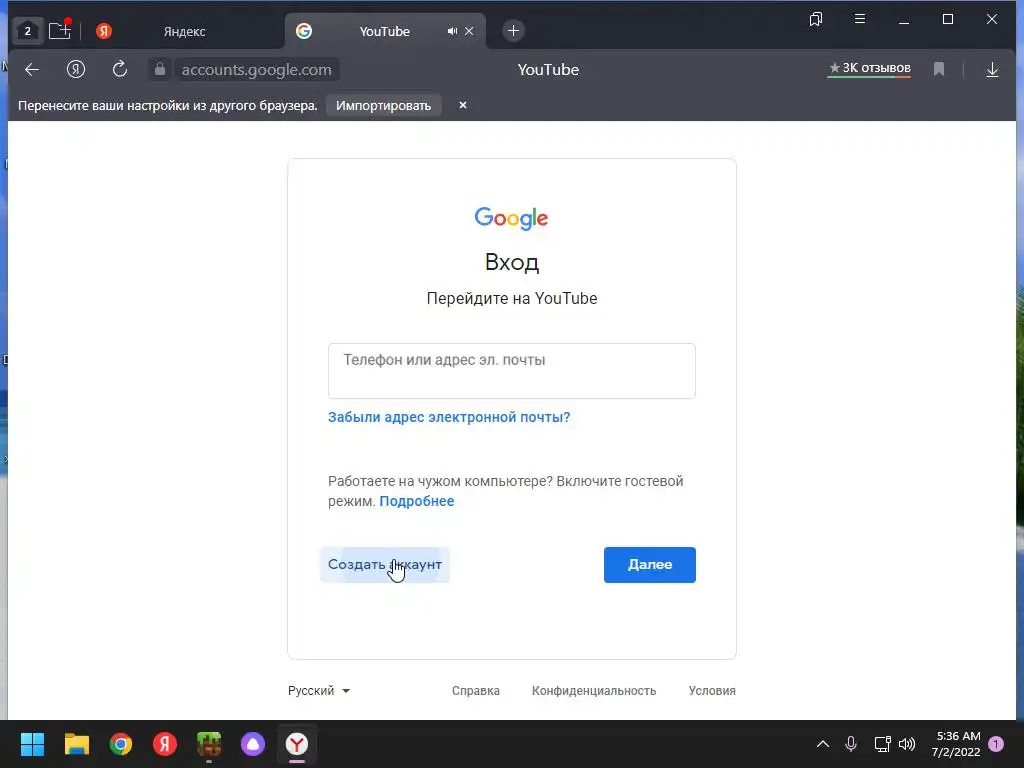The height and width of the screenshot is (768, 1024).
Task: Open the clock showing 5:36 AM
Action: [x=955, y=744]
